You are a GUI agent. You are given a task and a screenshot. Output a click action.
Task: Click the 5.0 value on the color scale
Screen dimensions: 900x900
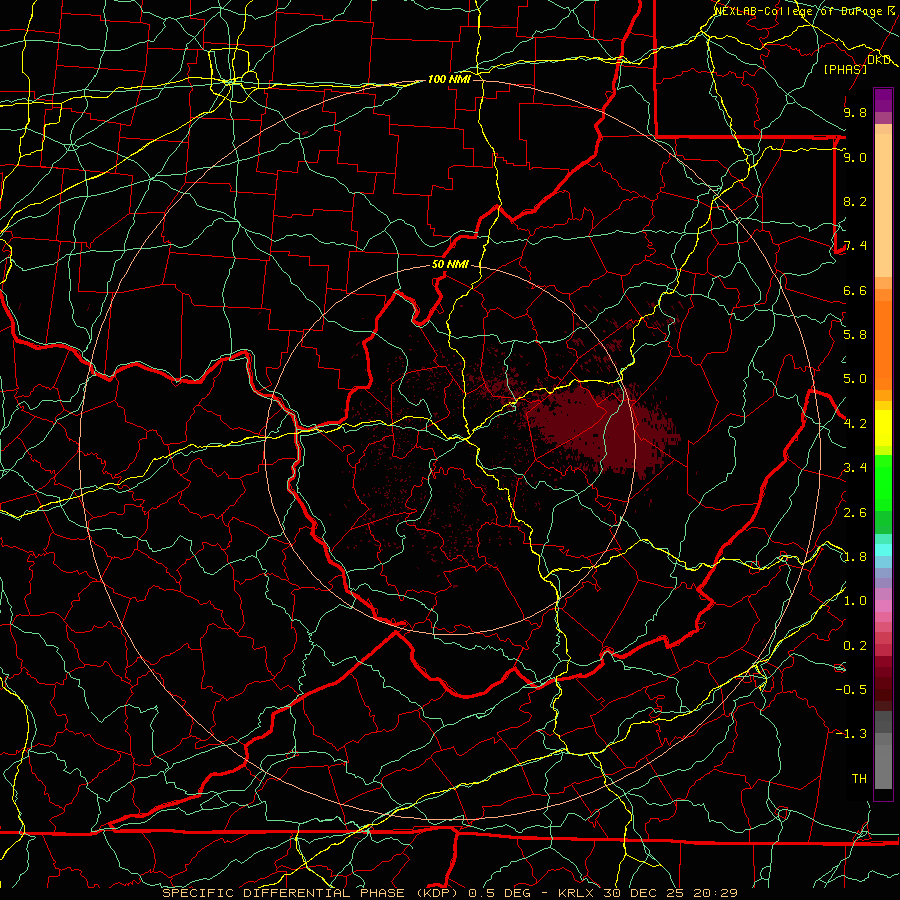(x=855, y=379)
